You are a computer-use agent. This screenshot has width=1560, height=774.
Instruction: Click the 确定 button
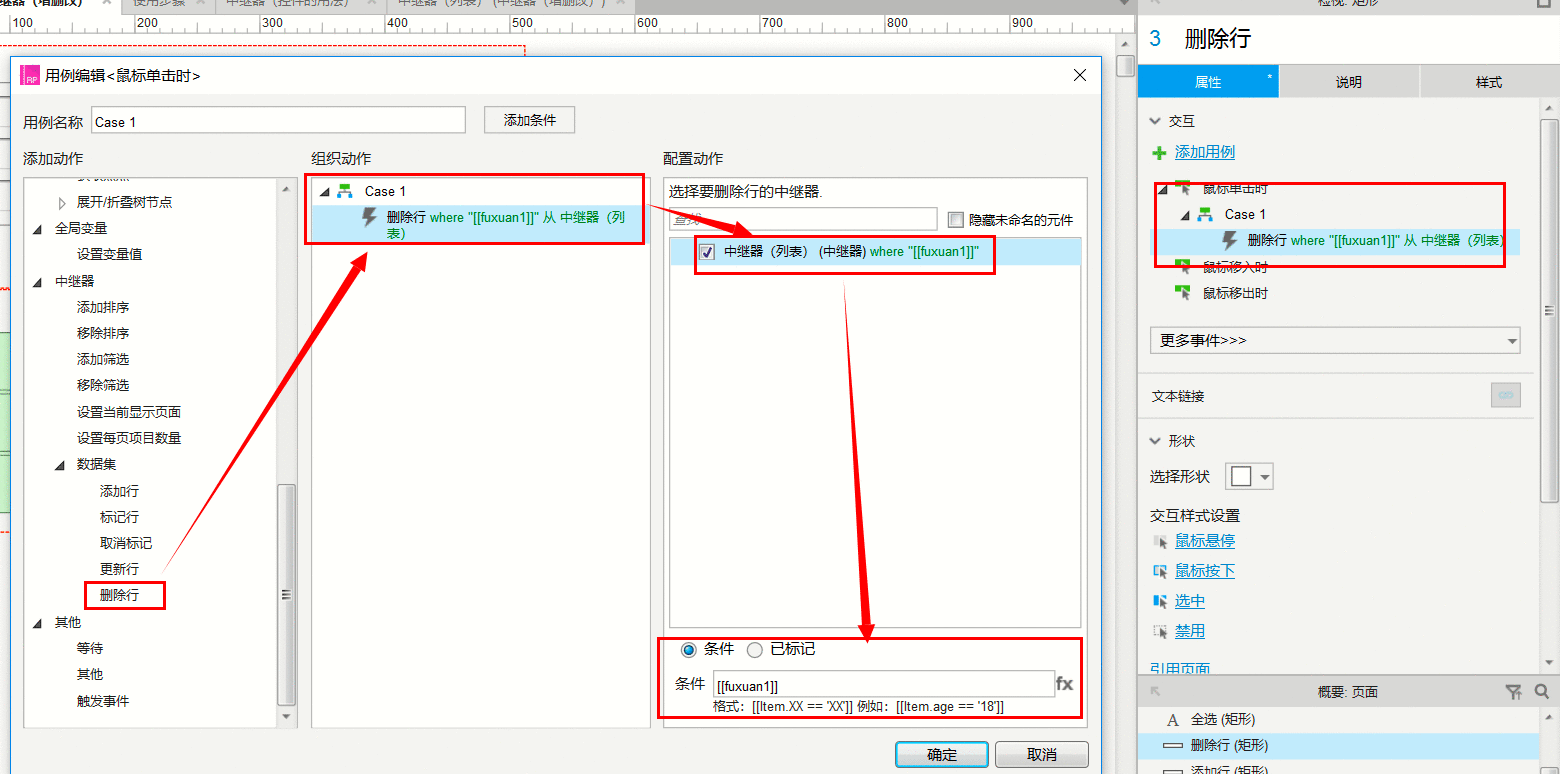(942, 755)
